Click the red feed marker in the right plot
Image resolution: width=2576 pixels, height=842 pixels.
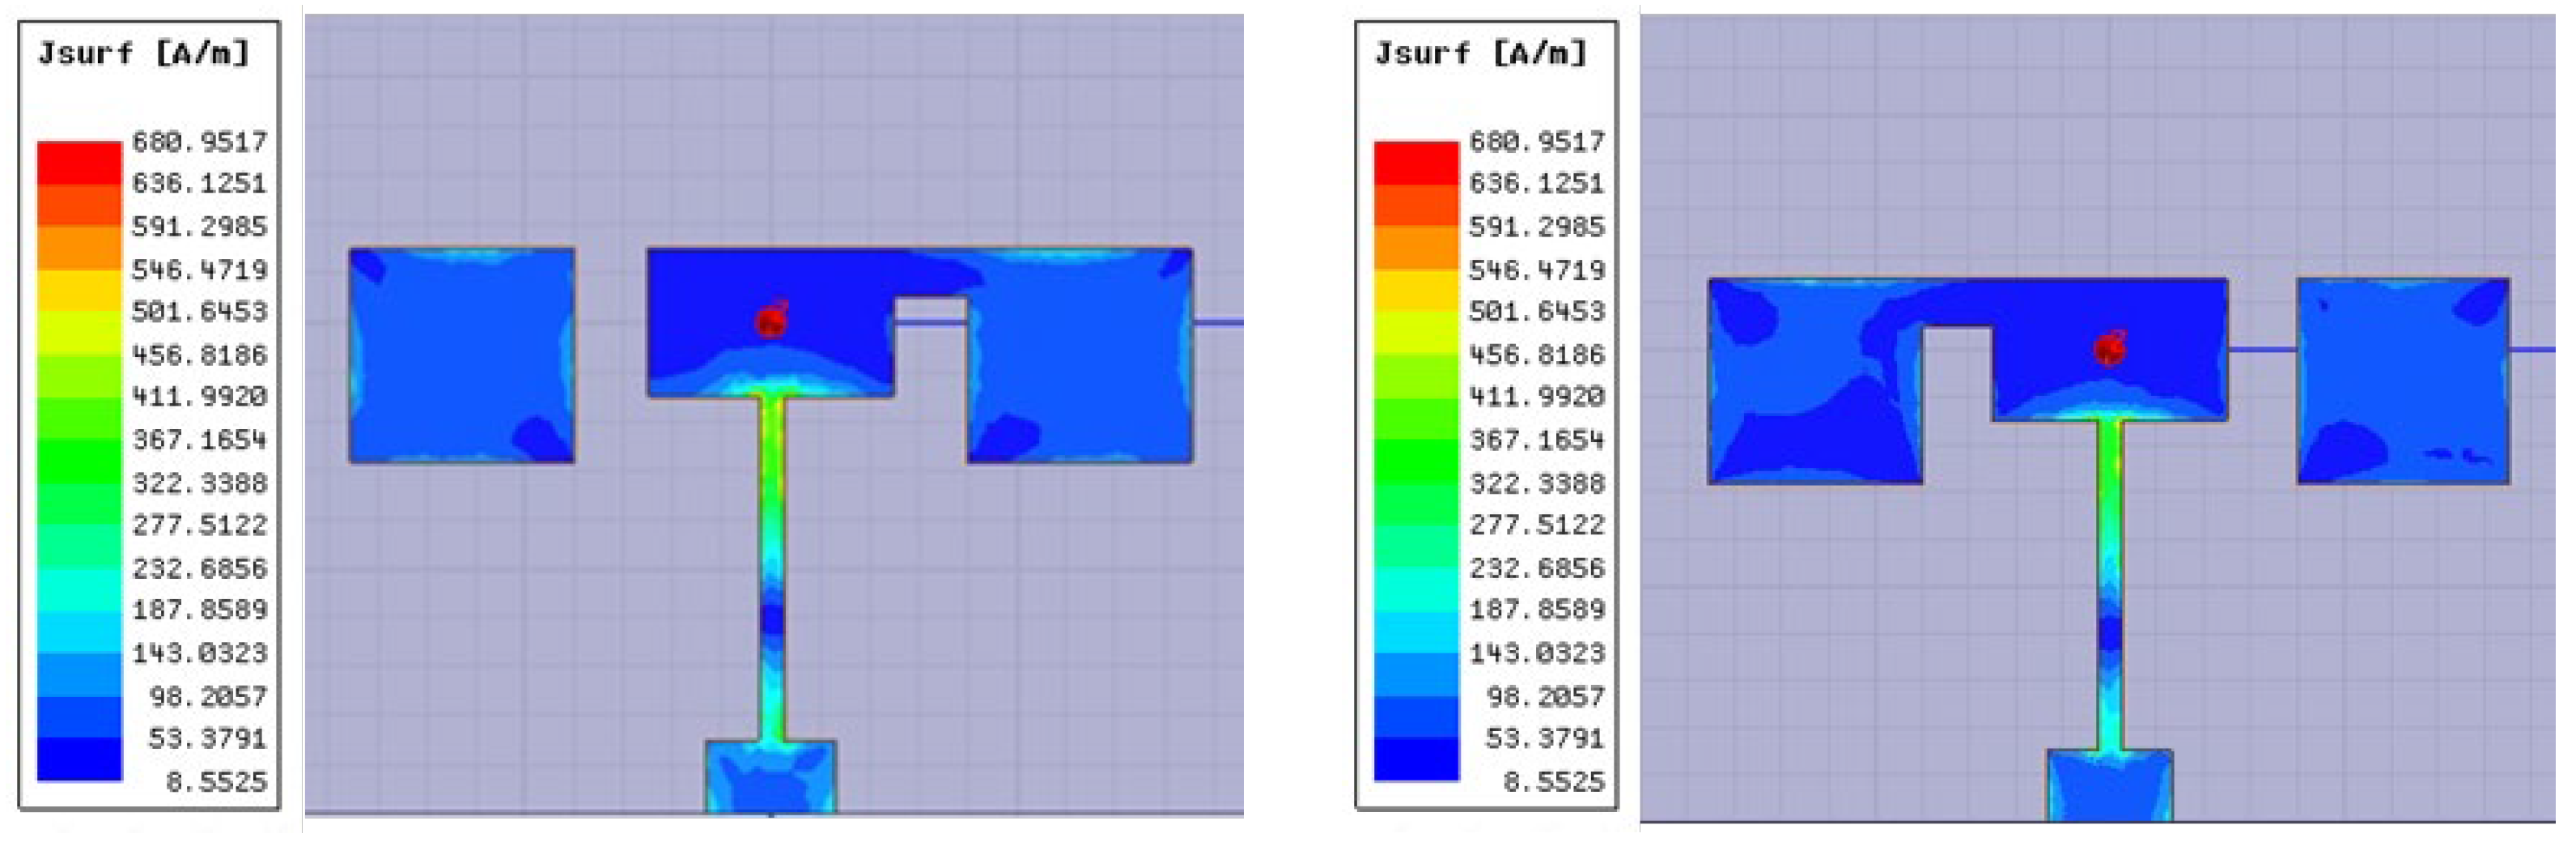[2110, 348]
